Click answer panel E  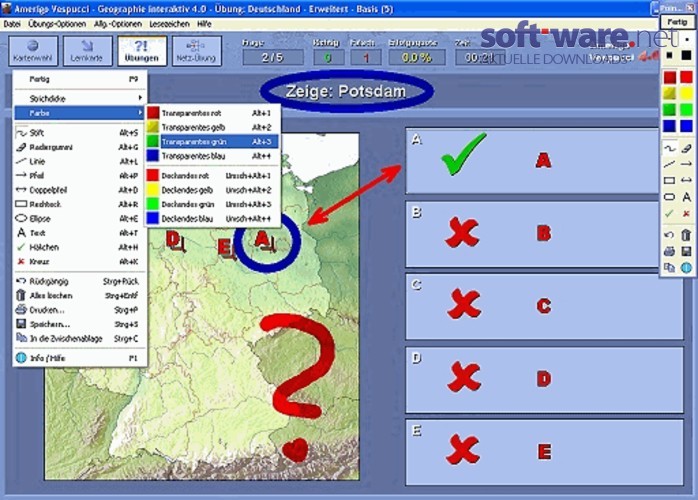point(544,452)
